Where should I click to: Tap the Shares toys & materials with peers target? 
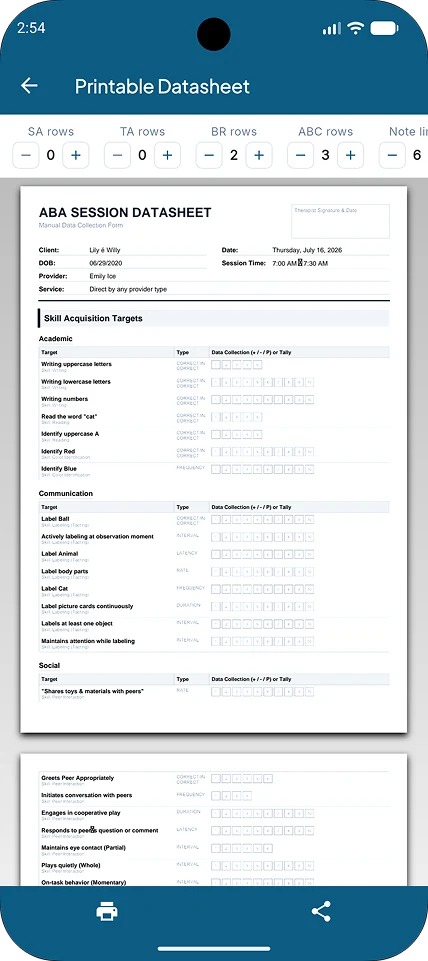[x=93, y=691]
